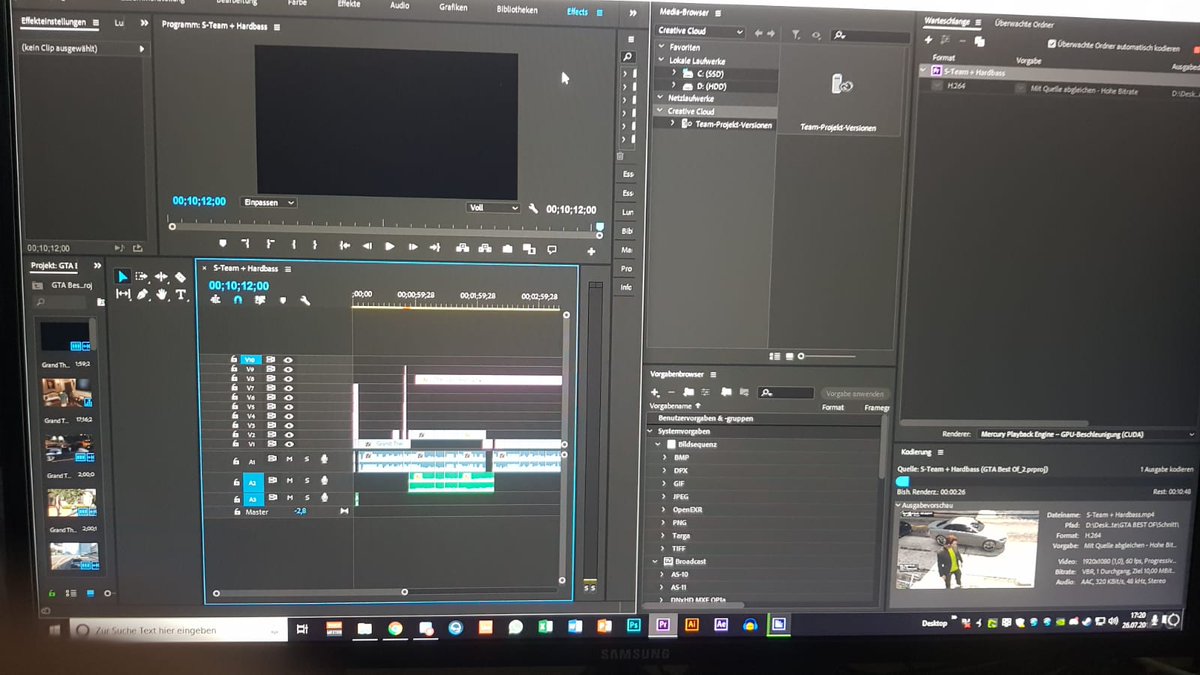Open After Effects taskbar icon
The width and height of the screenshot is (1200, 675).
pyautogui.click(x=720, y=624)
